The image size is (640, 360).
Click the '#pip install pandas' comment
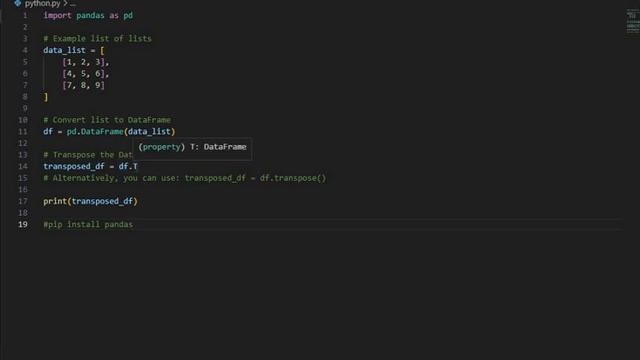click(x=88, y=224)
